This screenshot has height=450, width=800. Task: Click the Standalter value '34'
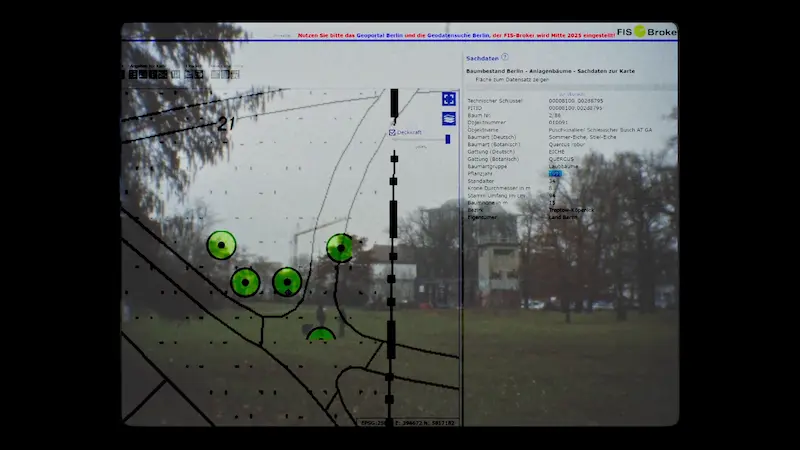pyautogui.click(x=552, y=181)
